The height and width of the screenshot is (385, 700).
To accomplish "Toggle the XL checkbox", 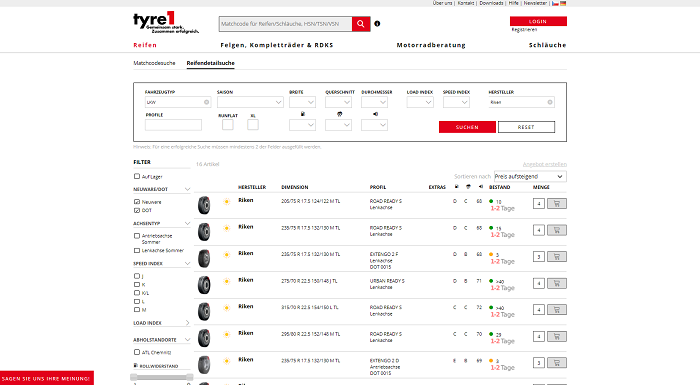I will coord(253,125).
